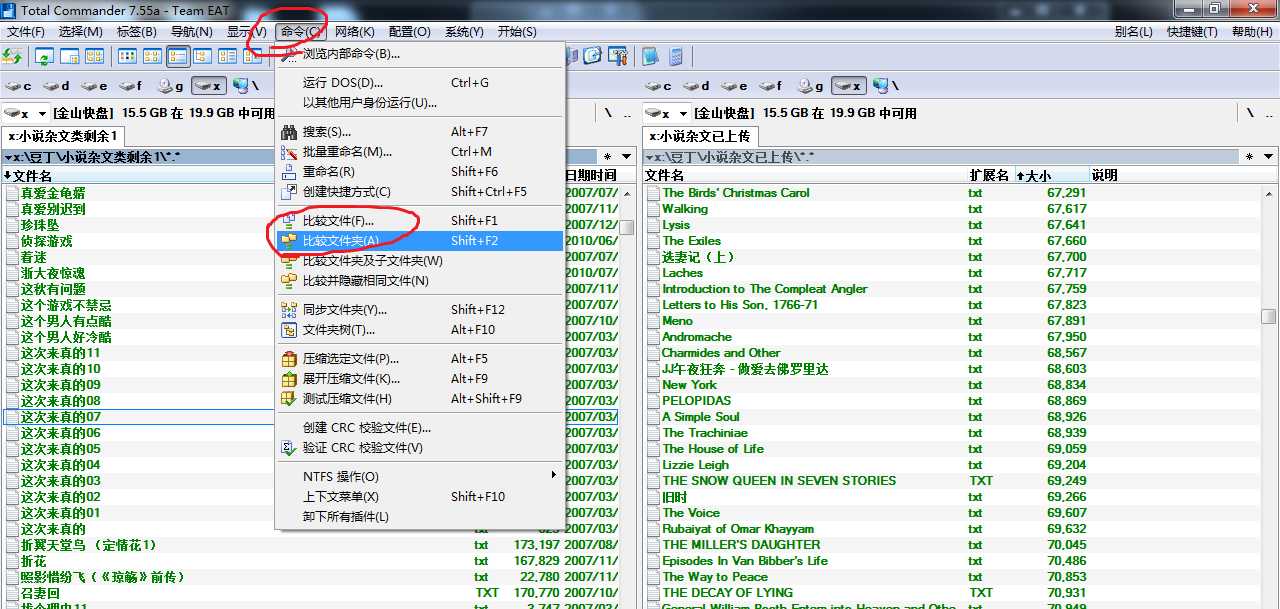The image size is (1280, 609).
Task: Open the 网络(K) menu
Action: pos(355,32)
